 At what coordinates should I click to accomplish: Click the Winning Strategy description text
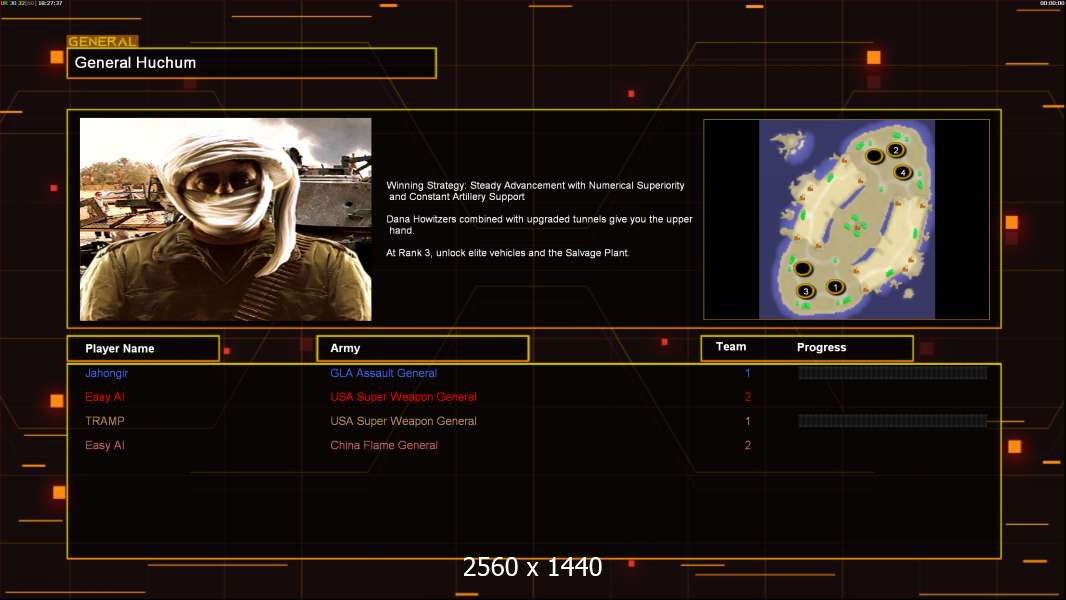click(535, 191)
